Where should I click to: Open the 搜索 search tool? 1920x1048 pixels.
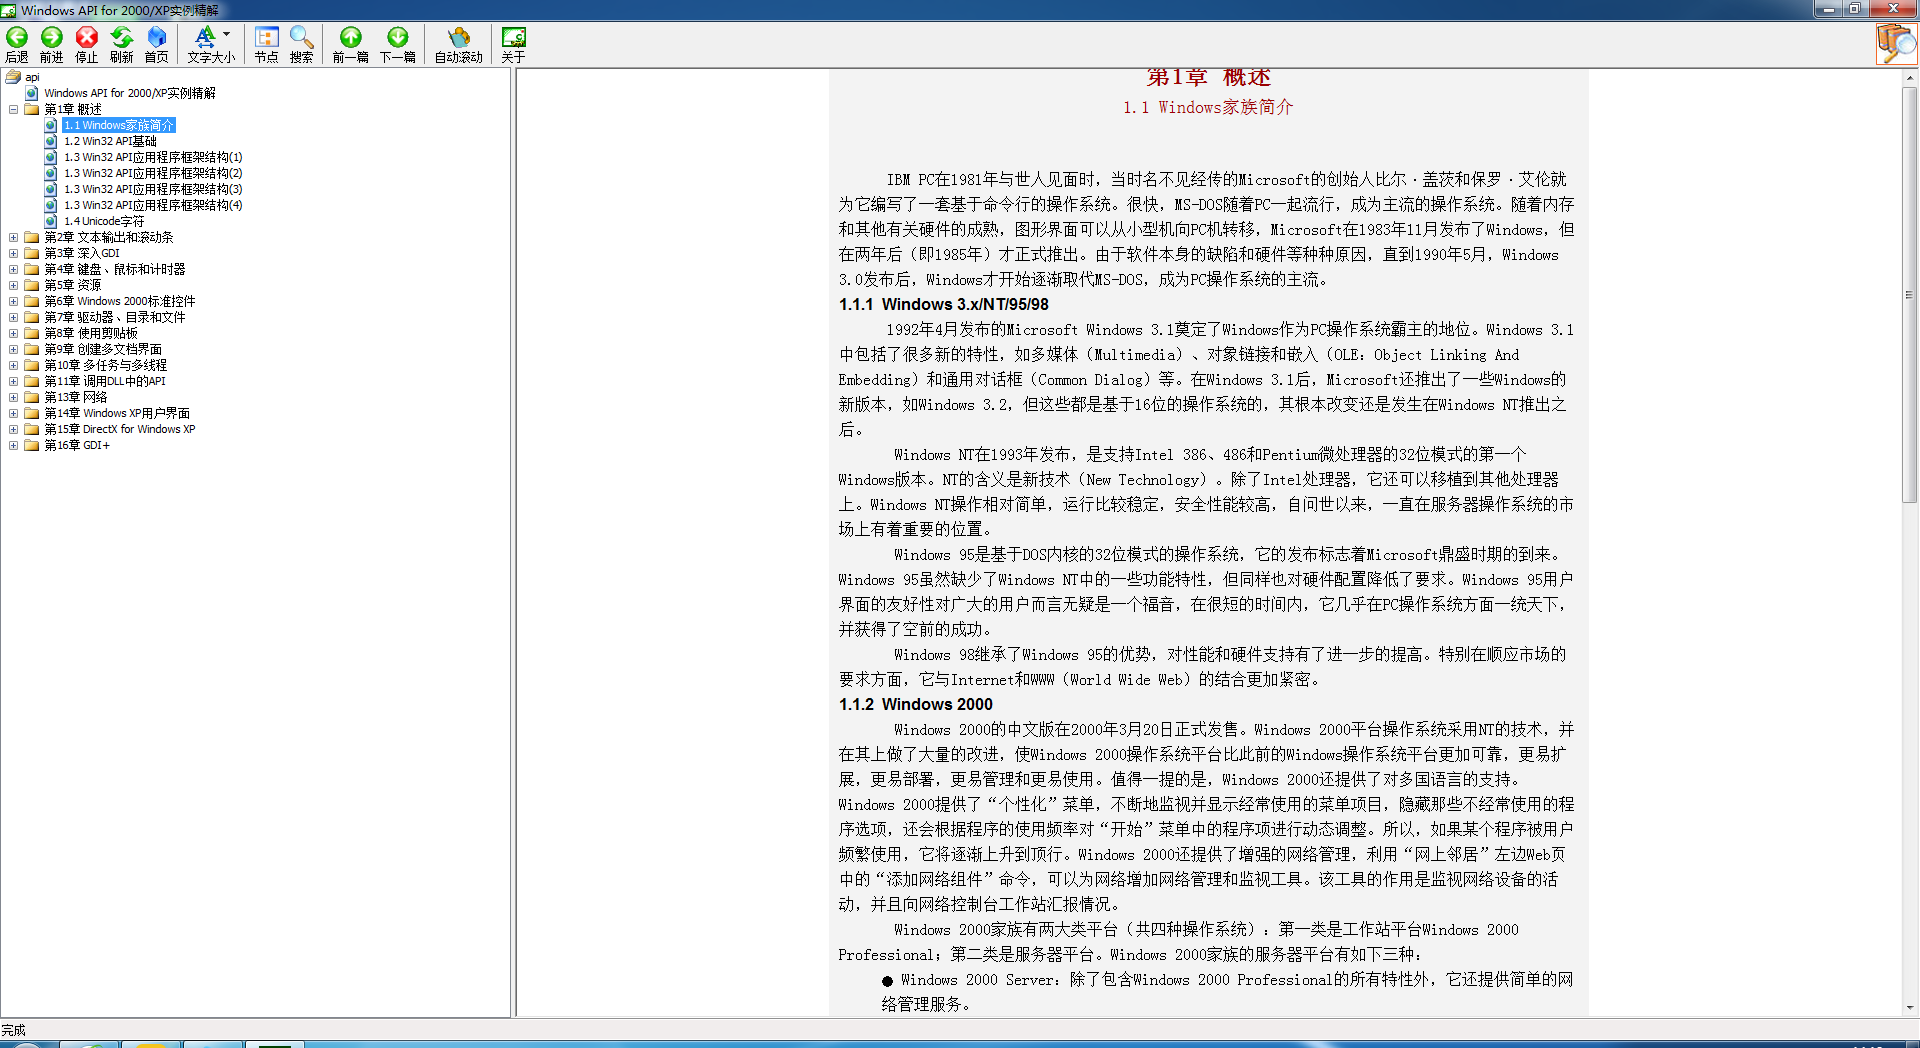tap(301, 45)
